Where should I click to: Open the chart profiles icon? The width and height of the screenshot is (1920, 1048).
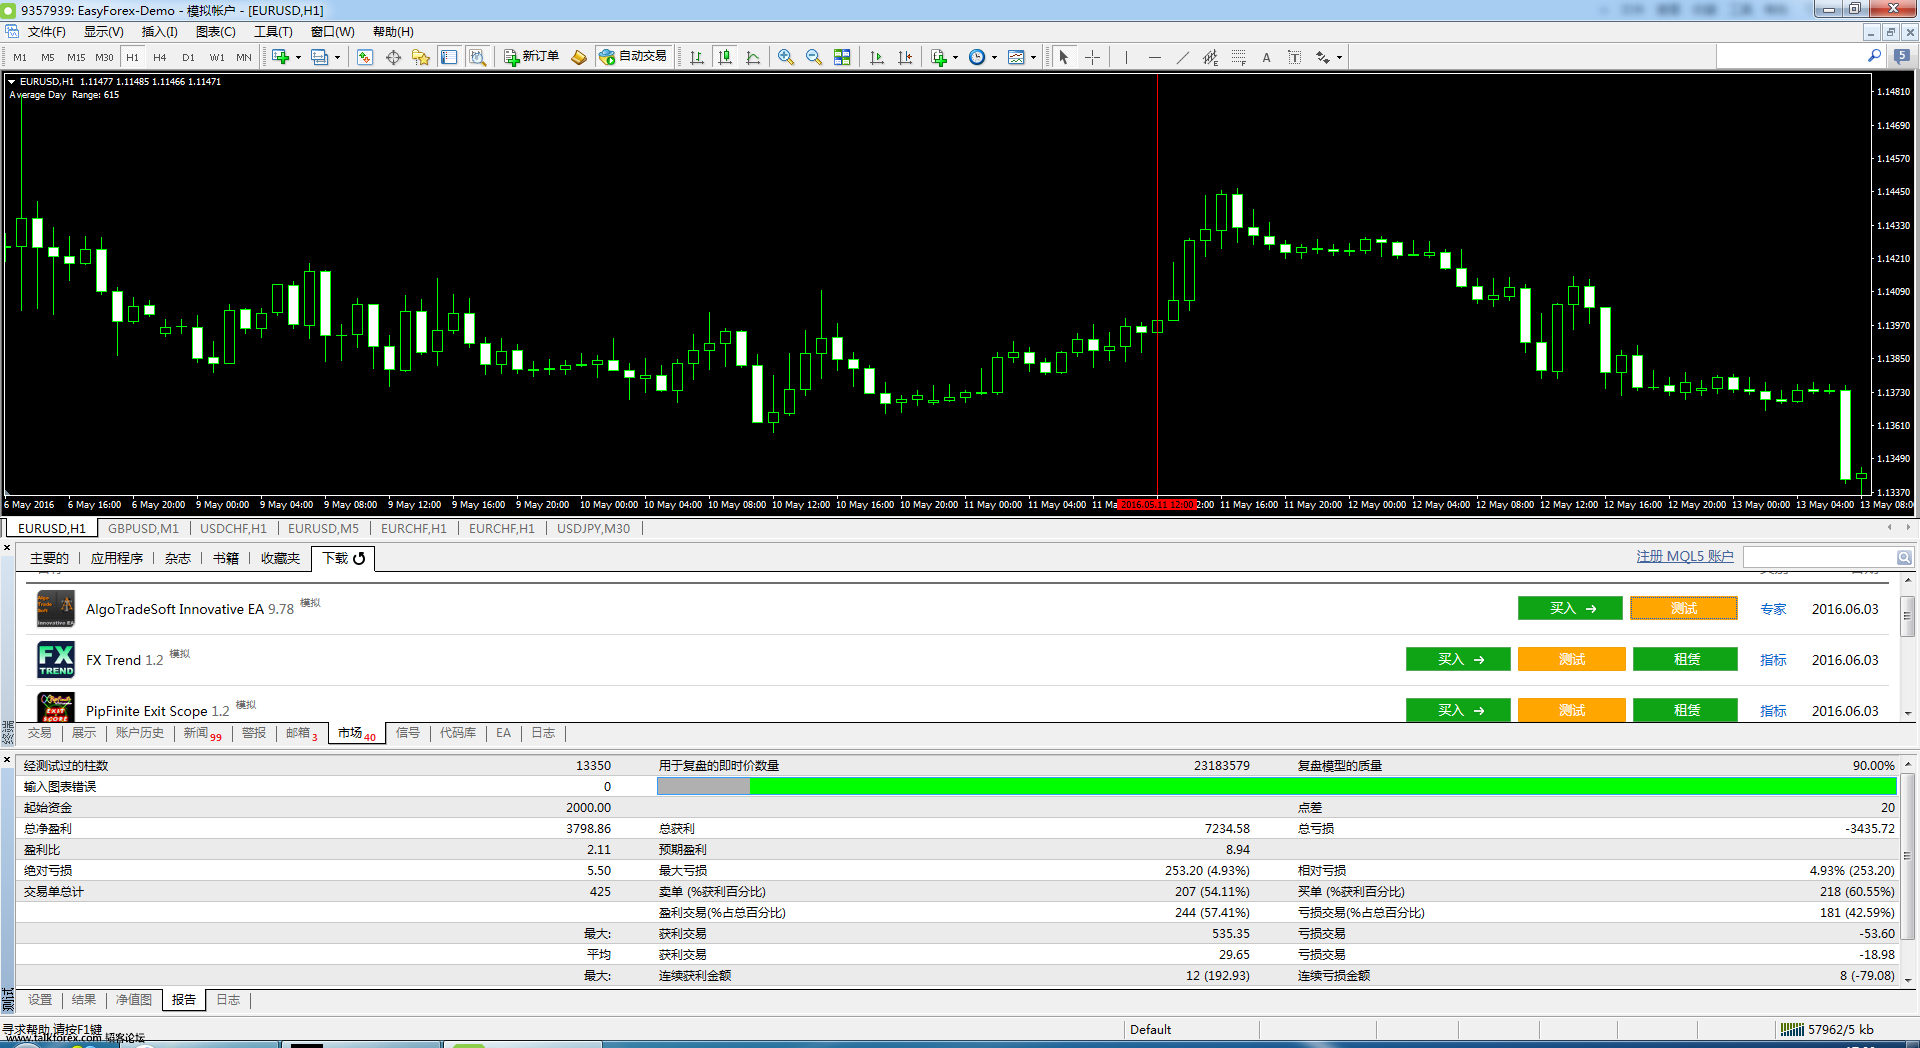point(319,57)
